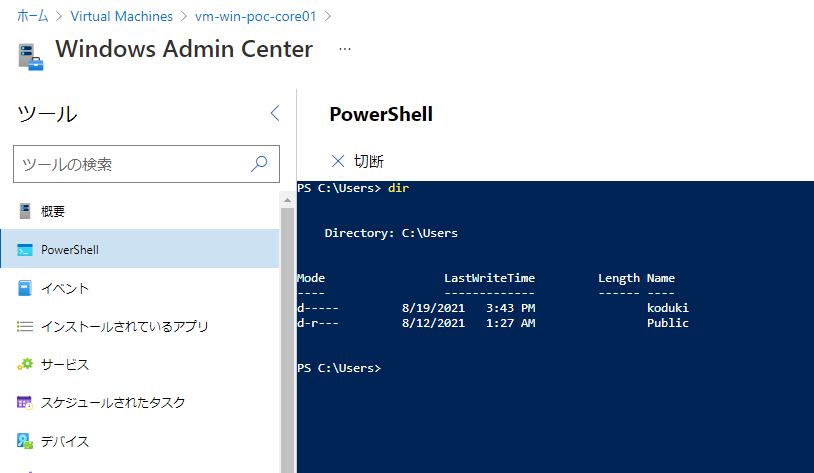Click the 概要 overview icon

(x=25, y=211)
